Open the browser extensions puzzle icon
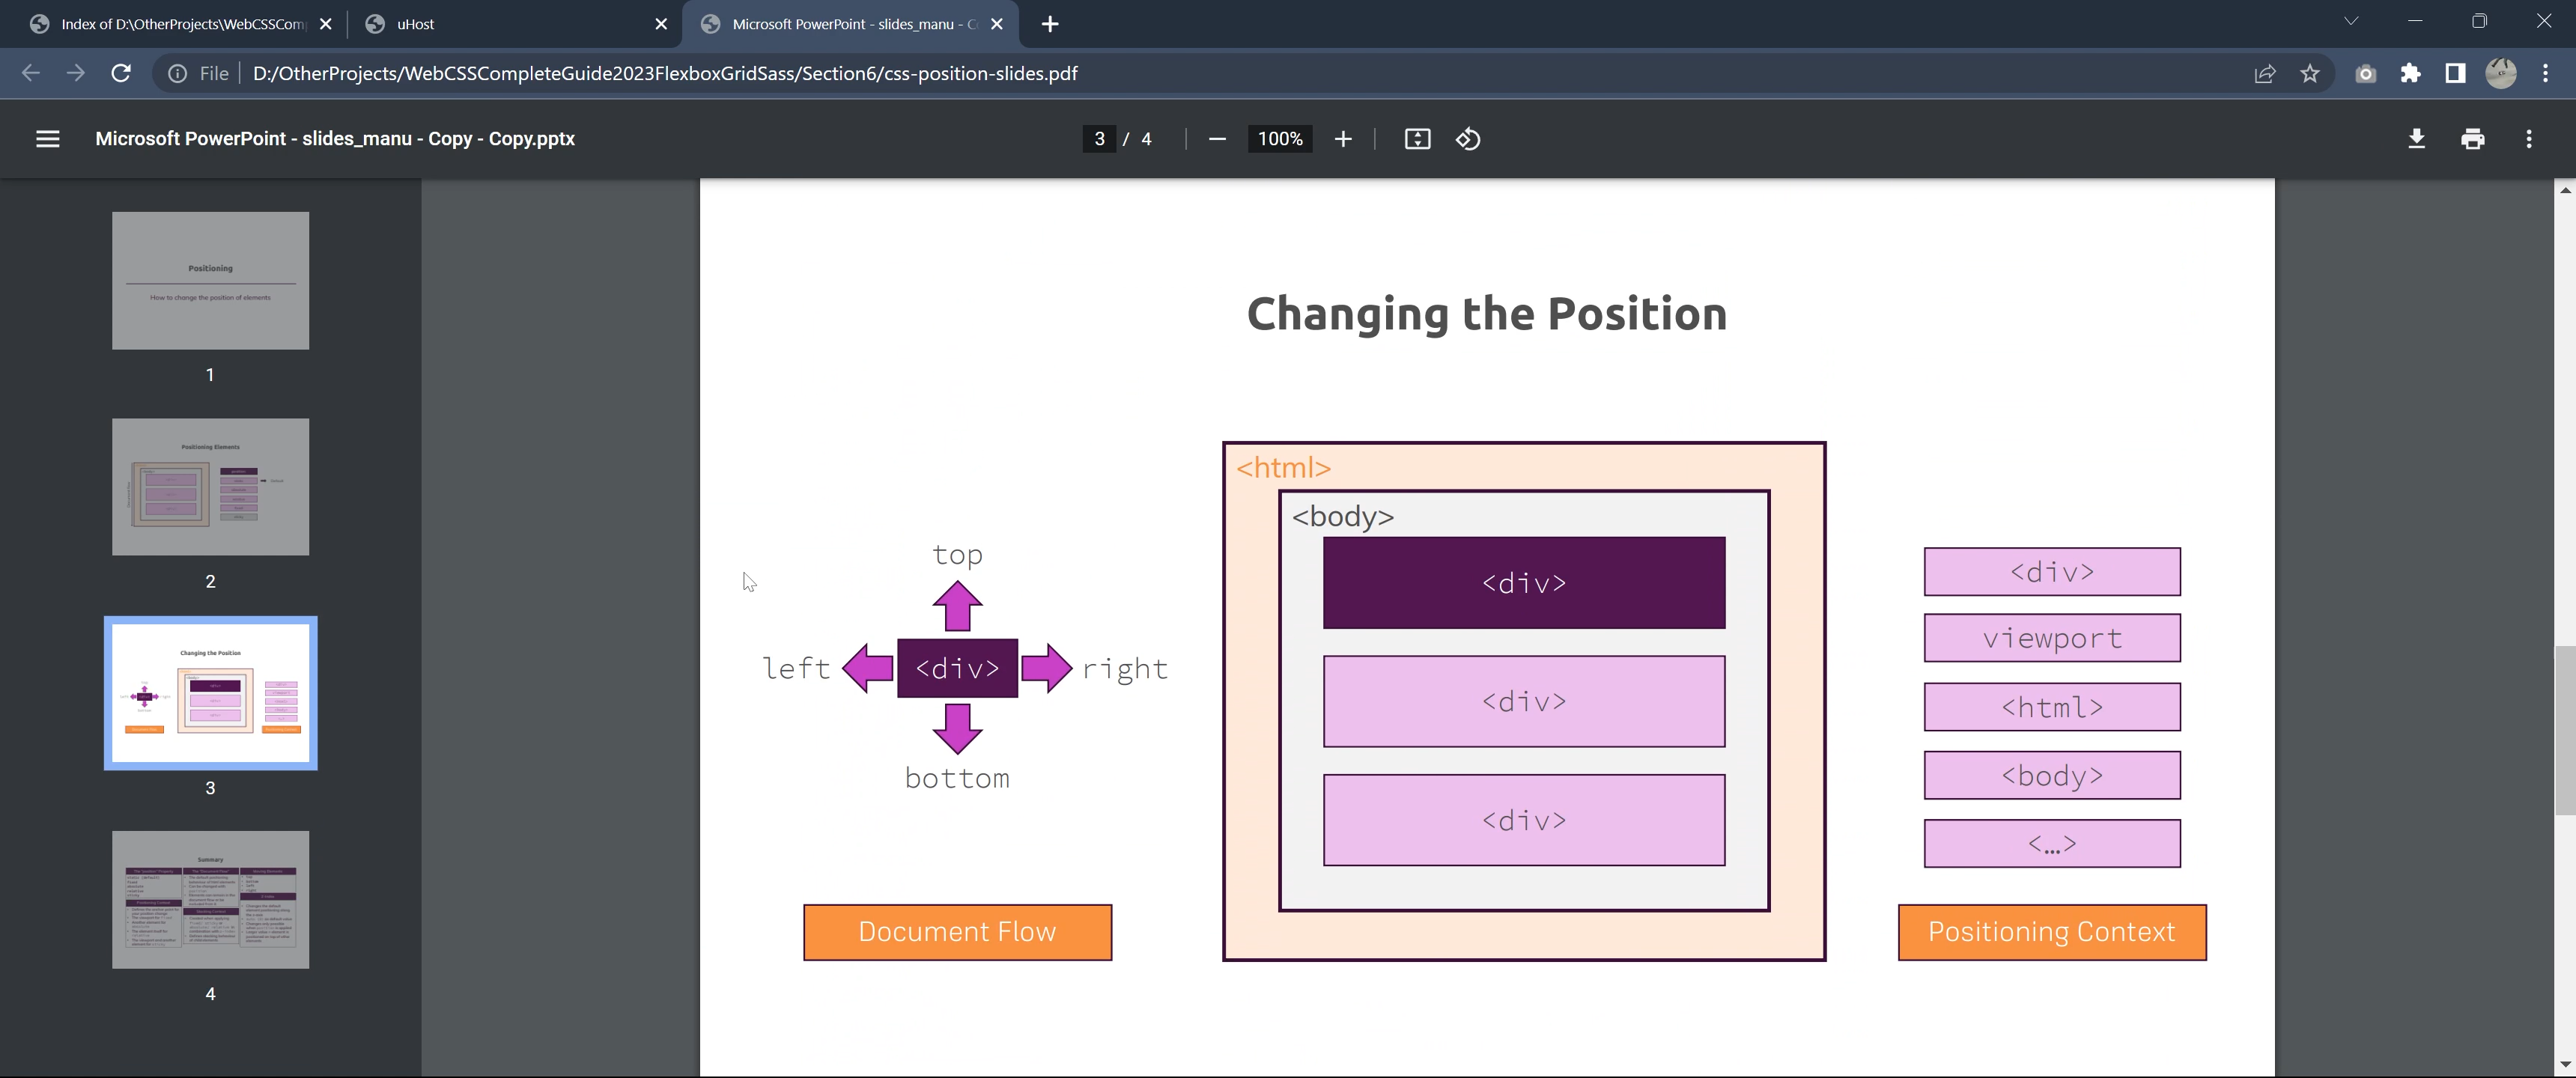Image resolution: width=2576 pixels, height=1078 pixels. pos(2410,73)
